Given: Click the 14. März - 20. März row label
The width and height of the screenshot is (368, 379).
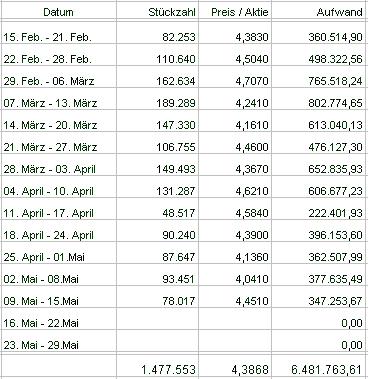Looking at the screenshot, I should [x=58, y=121].
